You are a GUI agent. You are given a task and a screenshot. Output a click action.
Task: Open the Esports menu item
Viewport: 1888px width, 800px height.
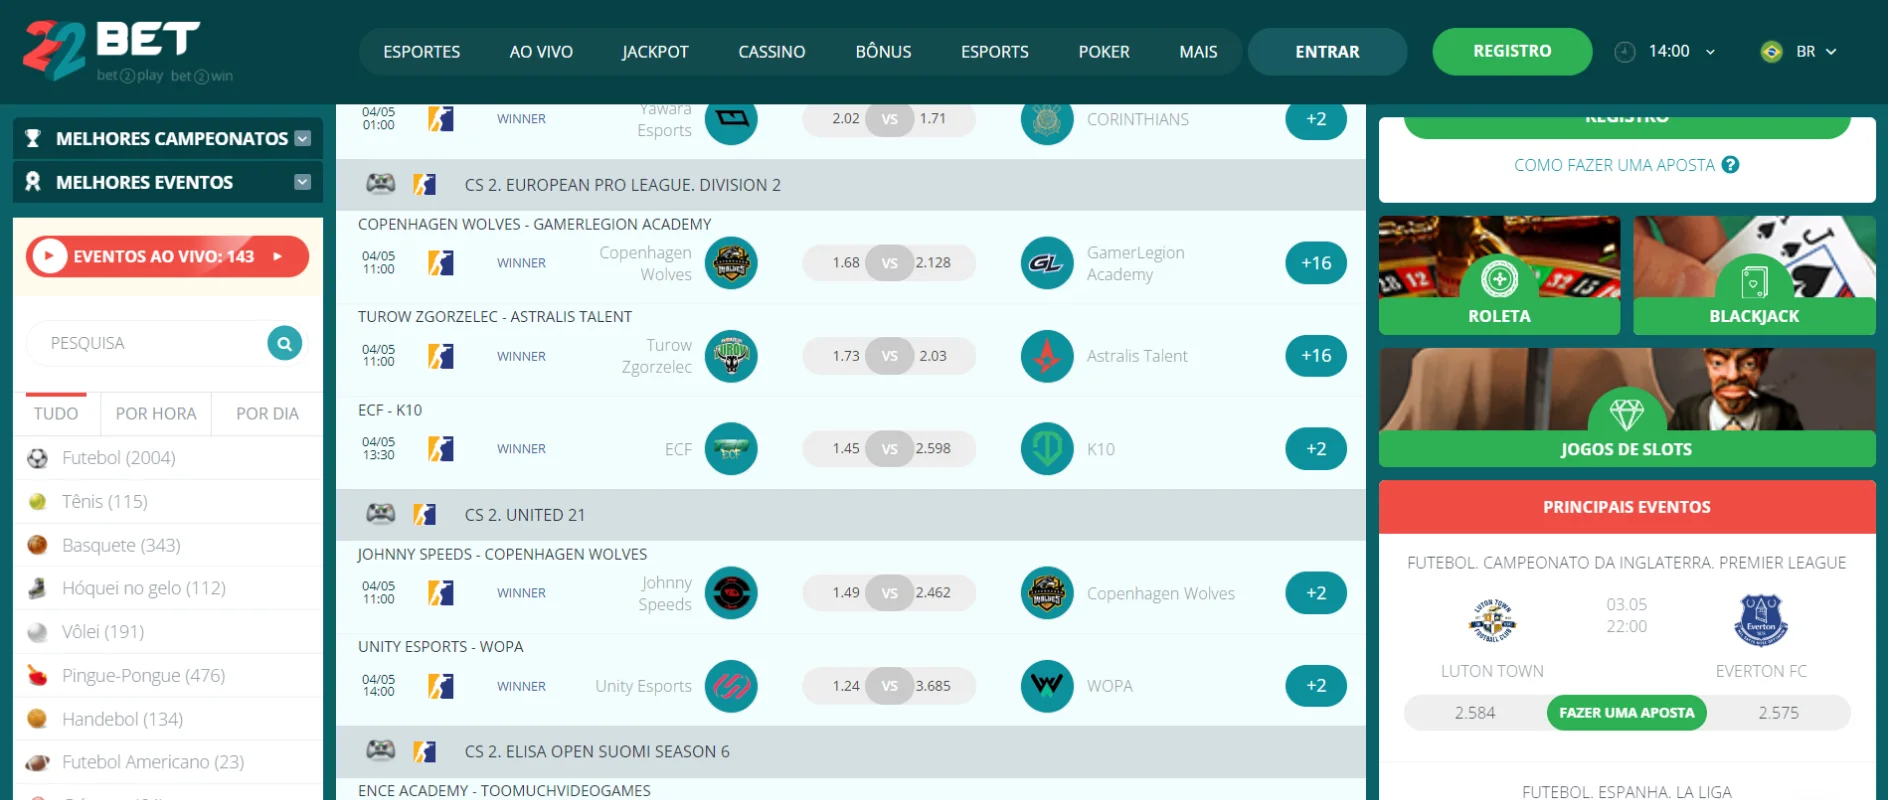[x=995, y=52]
